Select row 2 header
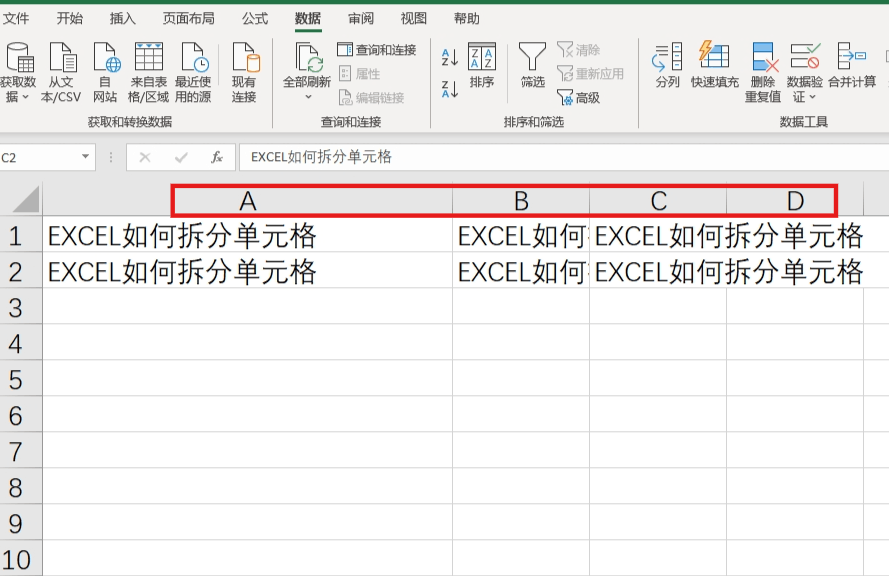The height and width of the screenshot is (576, 889). [20, 272]
